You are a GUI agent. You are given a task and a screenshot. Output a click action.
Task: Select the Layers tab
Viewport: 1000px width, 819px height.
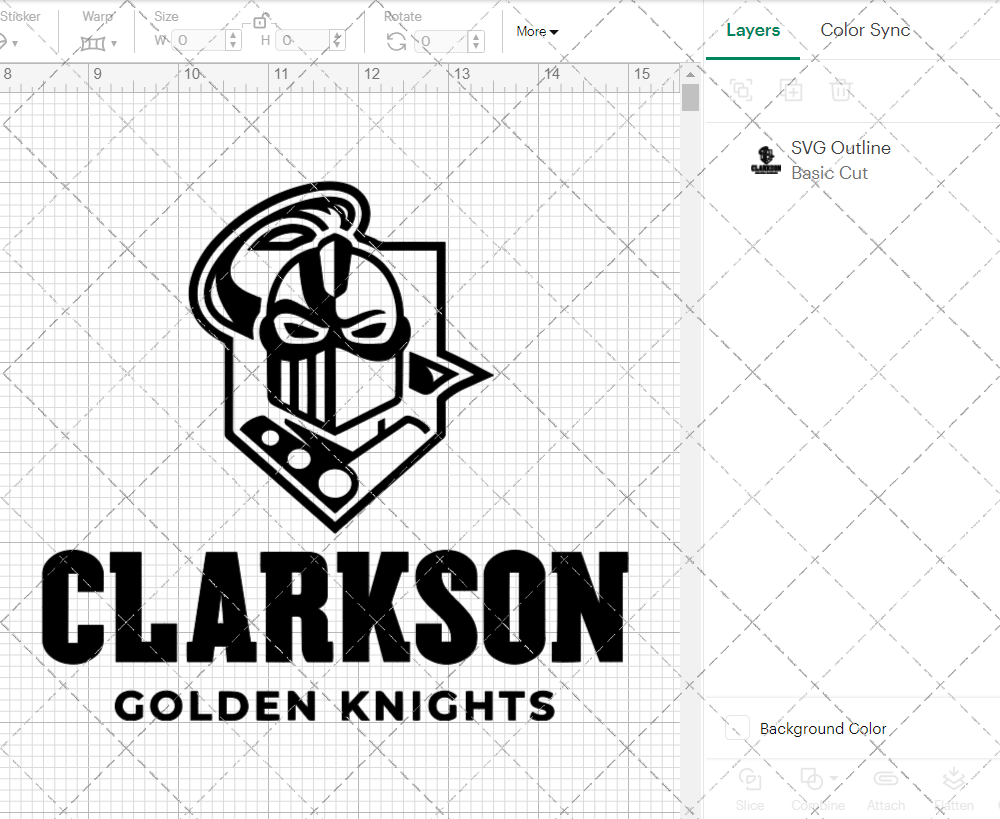click(x=753, y=30)
